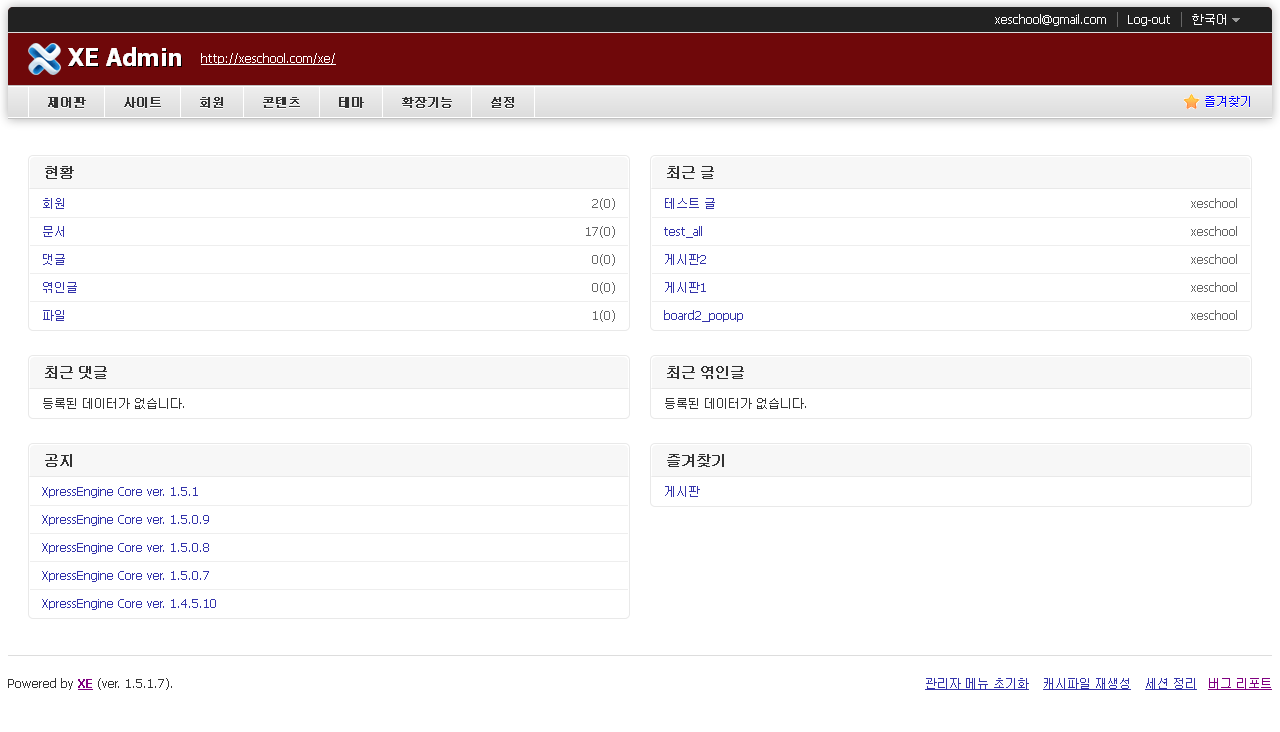The width and height of the screenshot is (1280, 732).
Task: Open the recent post 테스트 글
Action: [689, 203]
